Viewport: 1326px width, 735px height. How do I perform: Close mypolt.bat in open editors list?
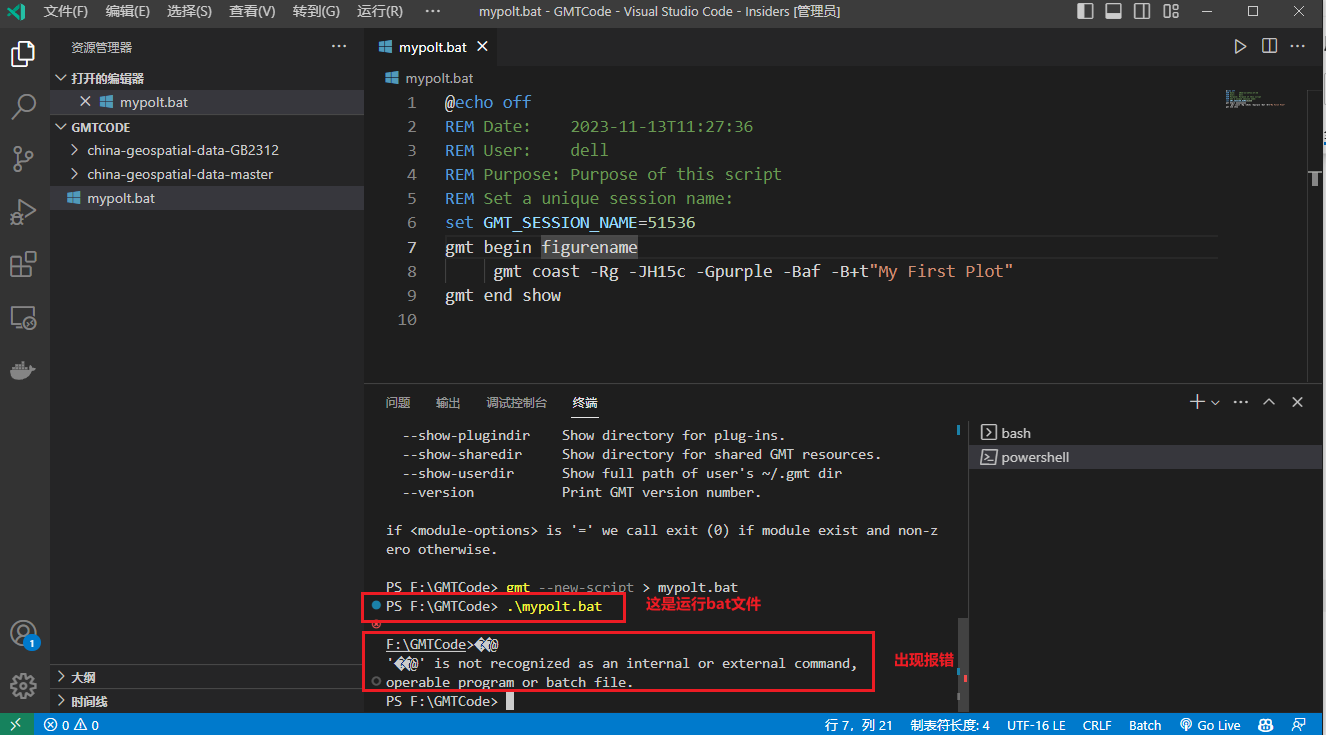tap(85, 102)
